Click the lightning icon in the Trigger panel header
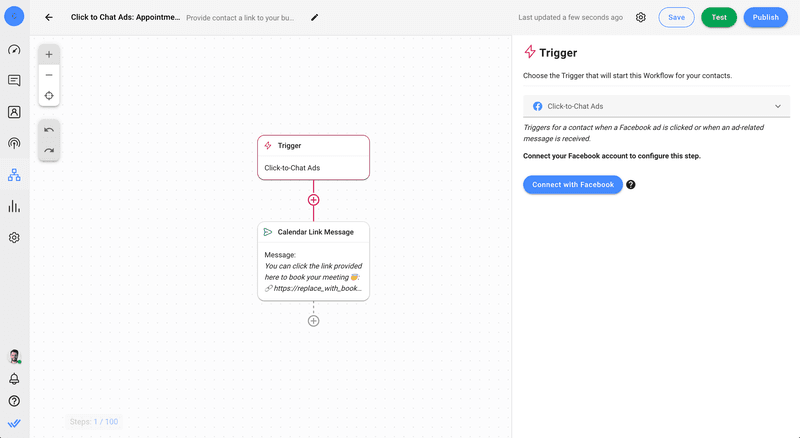This screenshot has height=438, width=800. coord(530,52)
